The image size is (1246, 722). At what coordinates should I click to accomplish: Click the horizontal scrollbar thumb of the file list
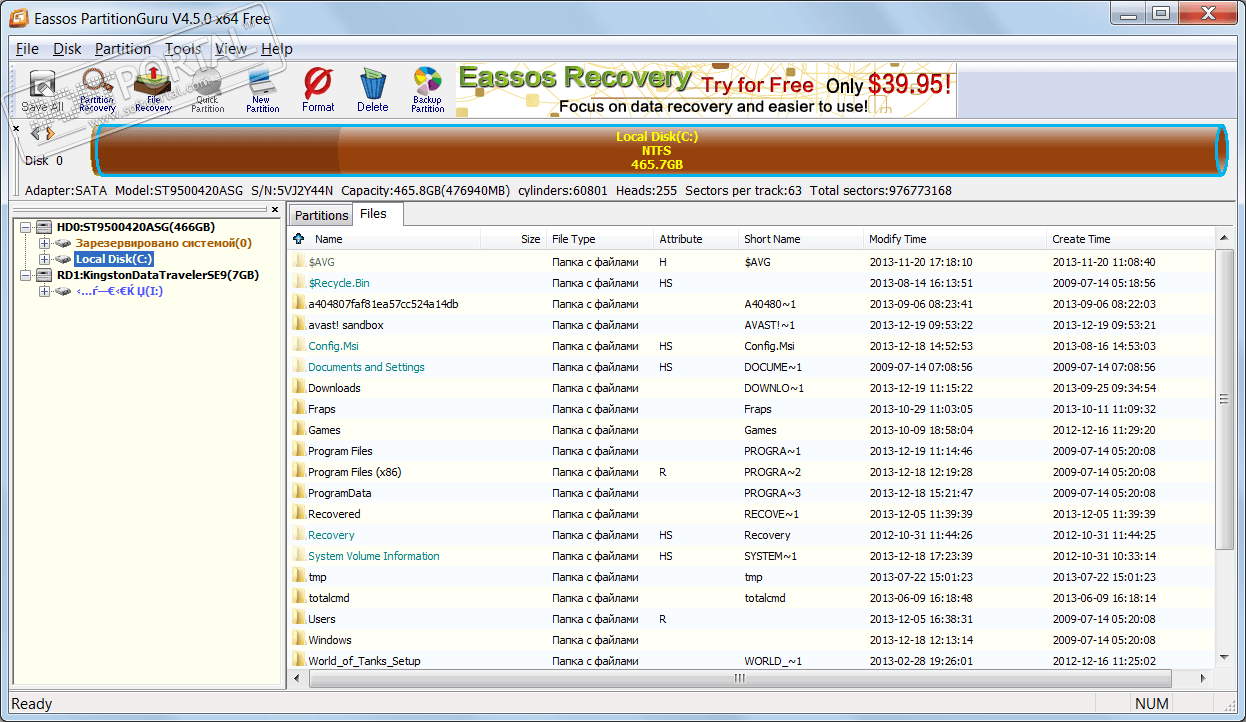pos(740,678)
